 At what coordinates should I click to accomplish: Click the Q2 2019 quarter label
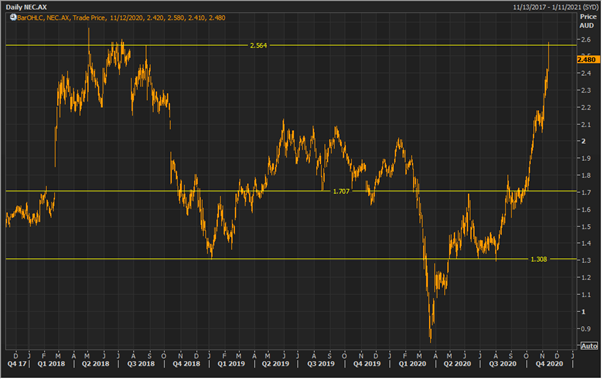pyautogui.click(x=275, y=364)
